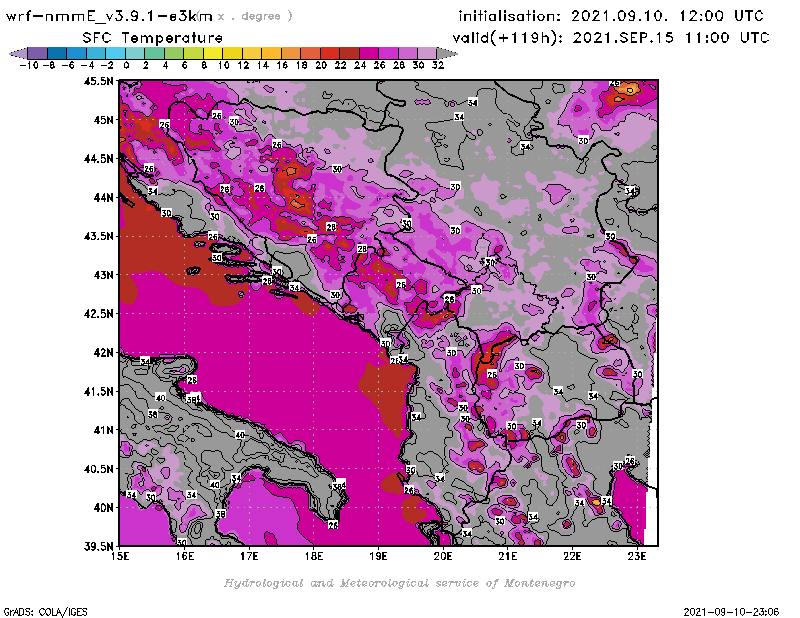Click the colorbar segment between -4 and -2

[x=96, y=53]
